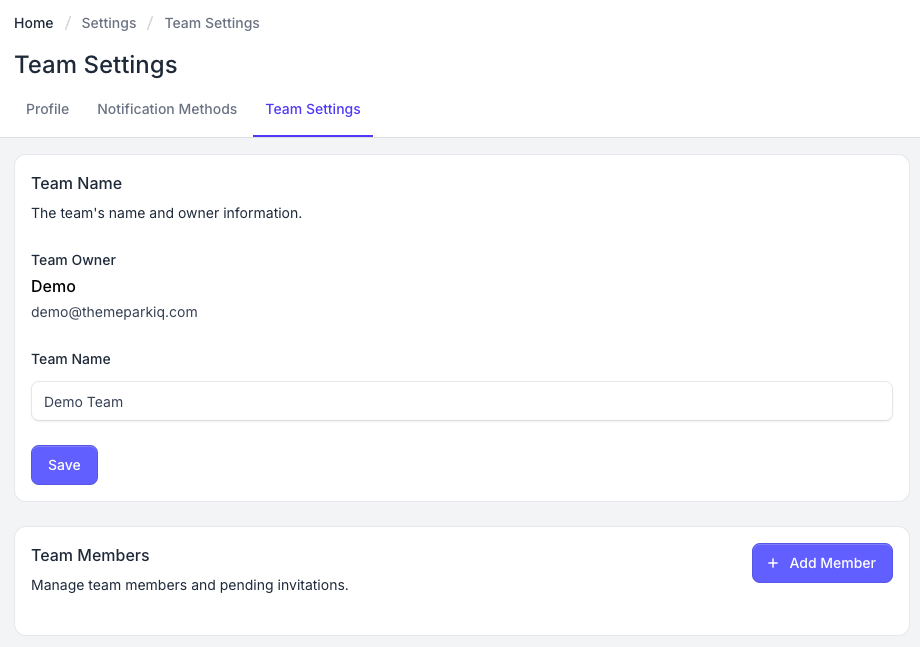Viewport: 920px width, 647px height.
Task: Click the slash separator after Home breadcrumb
Action: tap(67, 23)
